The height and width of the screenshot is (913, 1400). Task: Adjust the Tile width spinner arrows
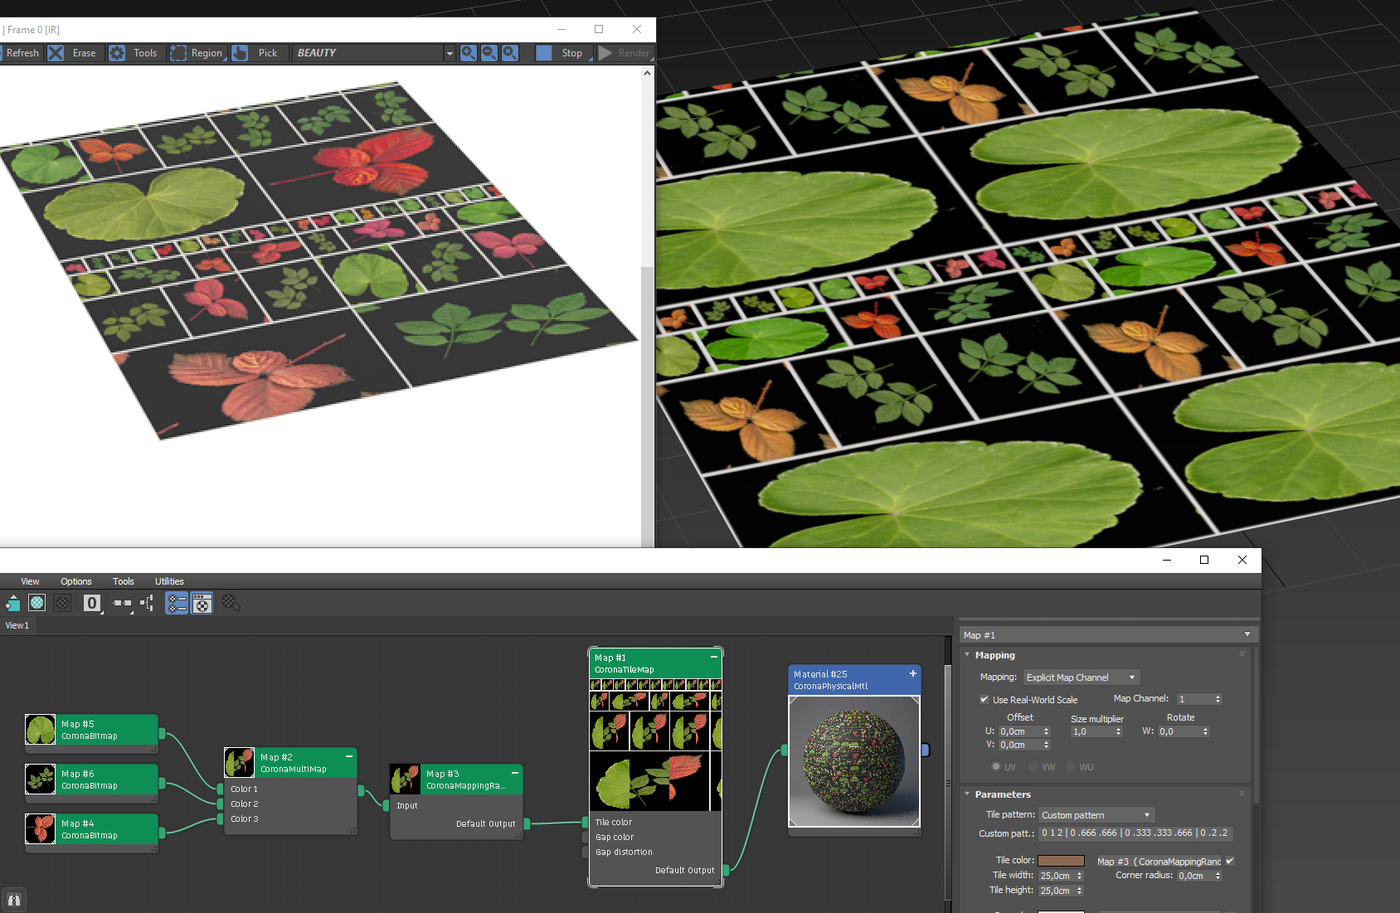tap(1079, 876)
